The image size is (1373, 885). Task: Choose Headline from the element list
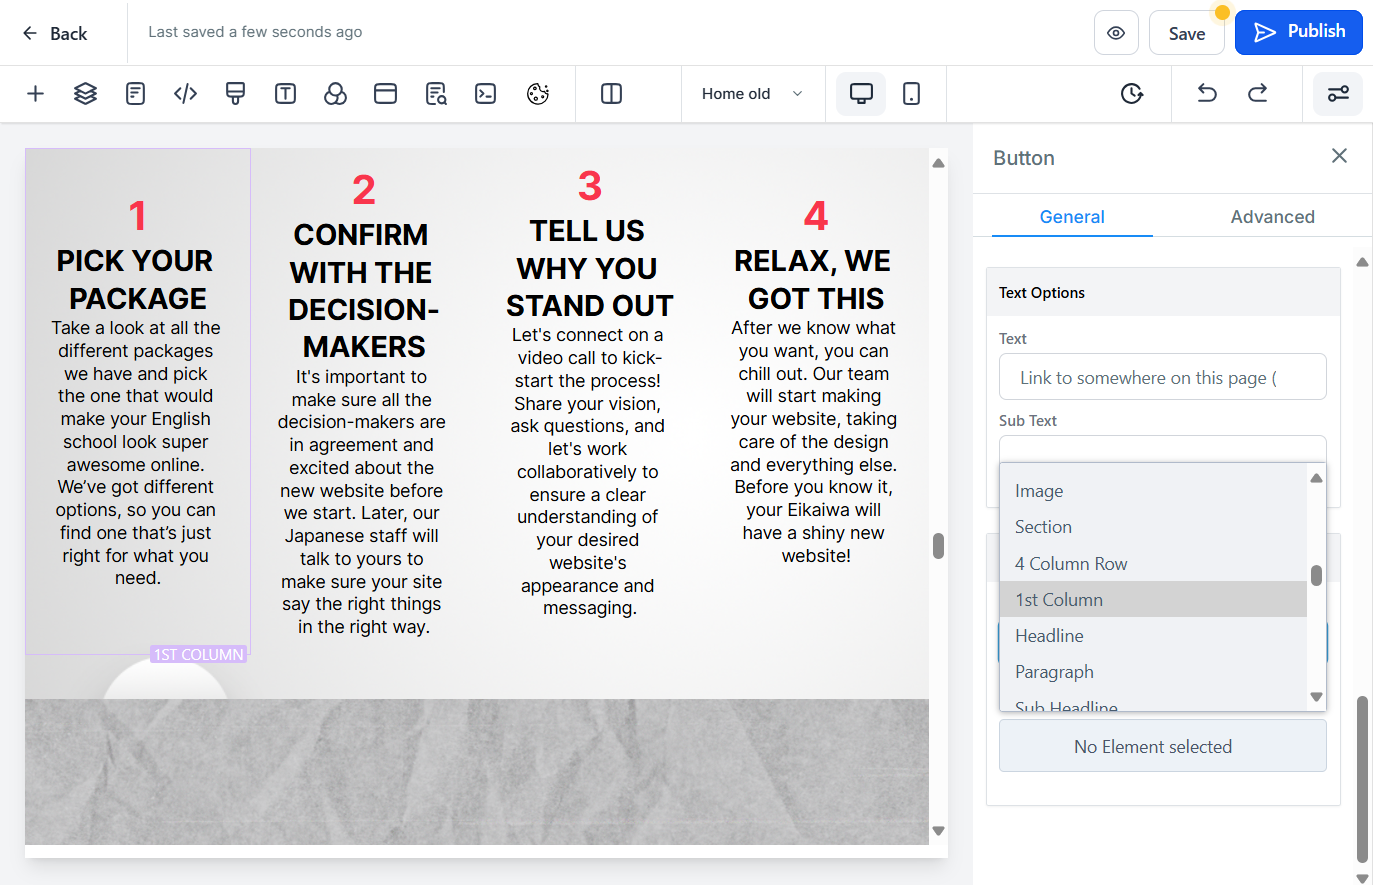[1153, 636]
